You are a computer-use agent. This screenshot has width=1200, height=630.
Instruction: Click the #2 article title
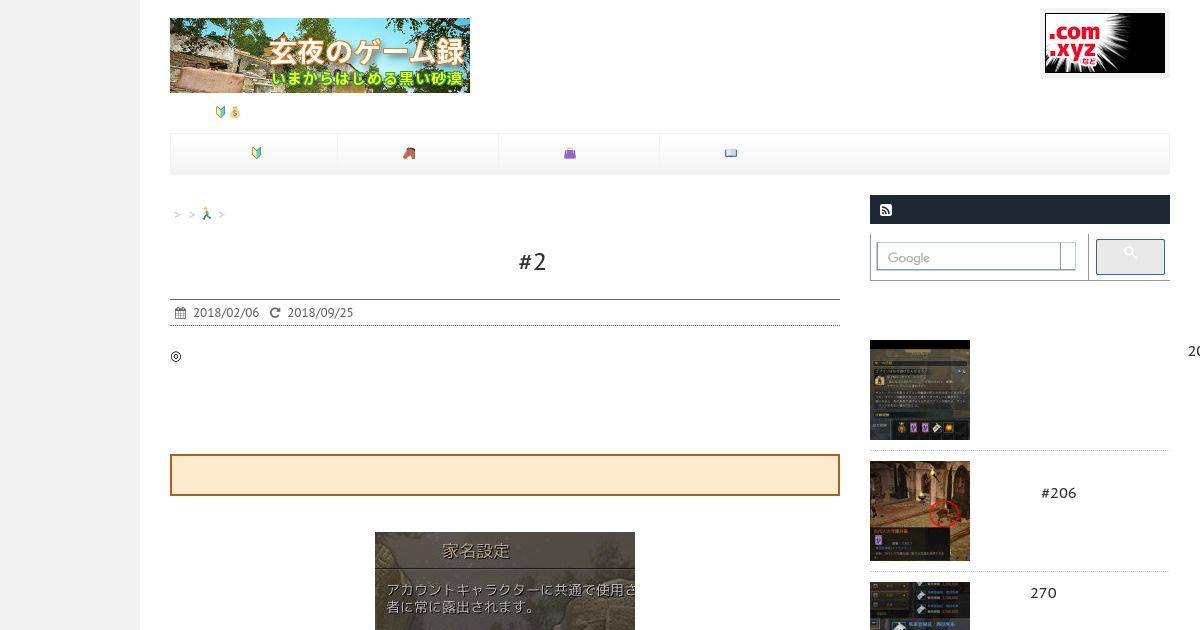point(533,262)
